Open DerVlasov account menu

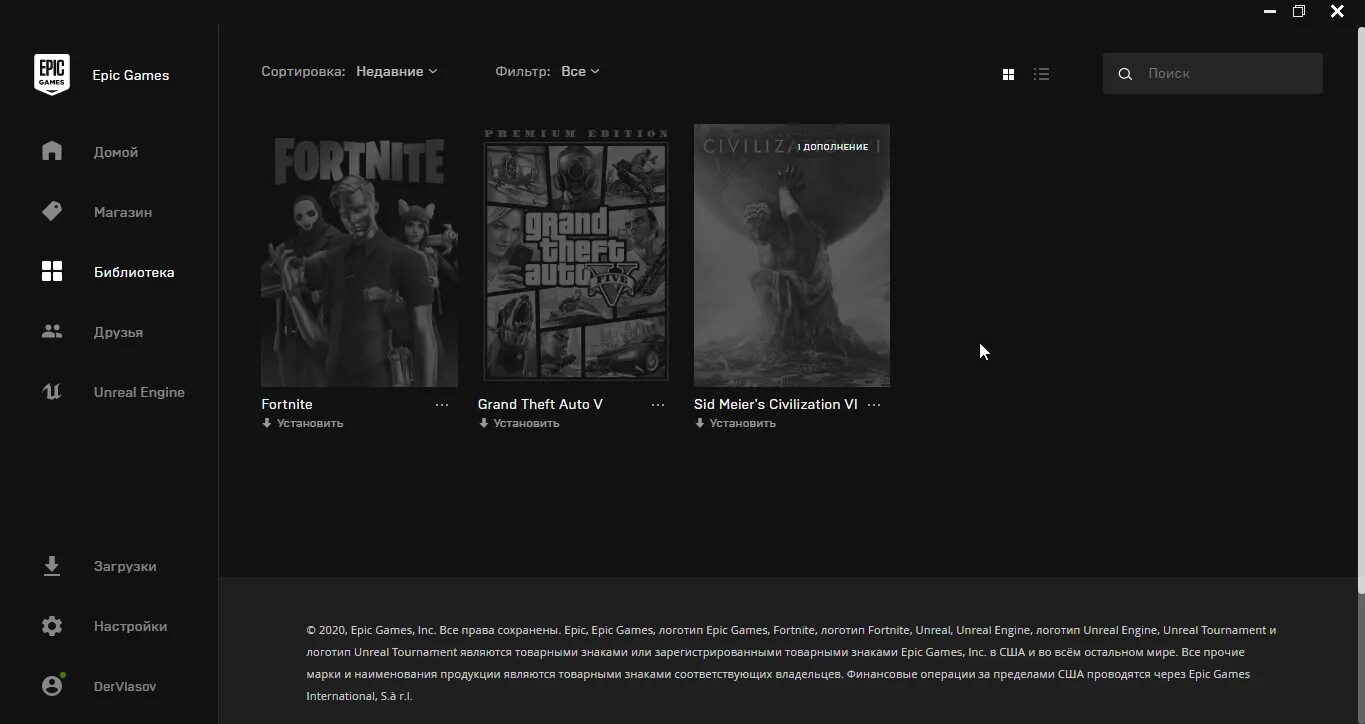(125, 686)
